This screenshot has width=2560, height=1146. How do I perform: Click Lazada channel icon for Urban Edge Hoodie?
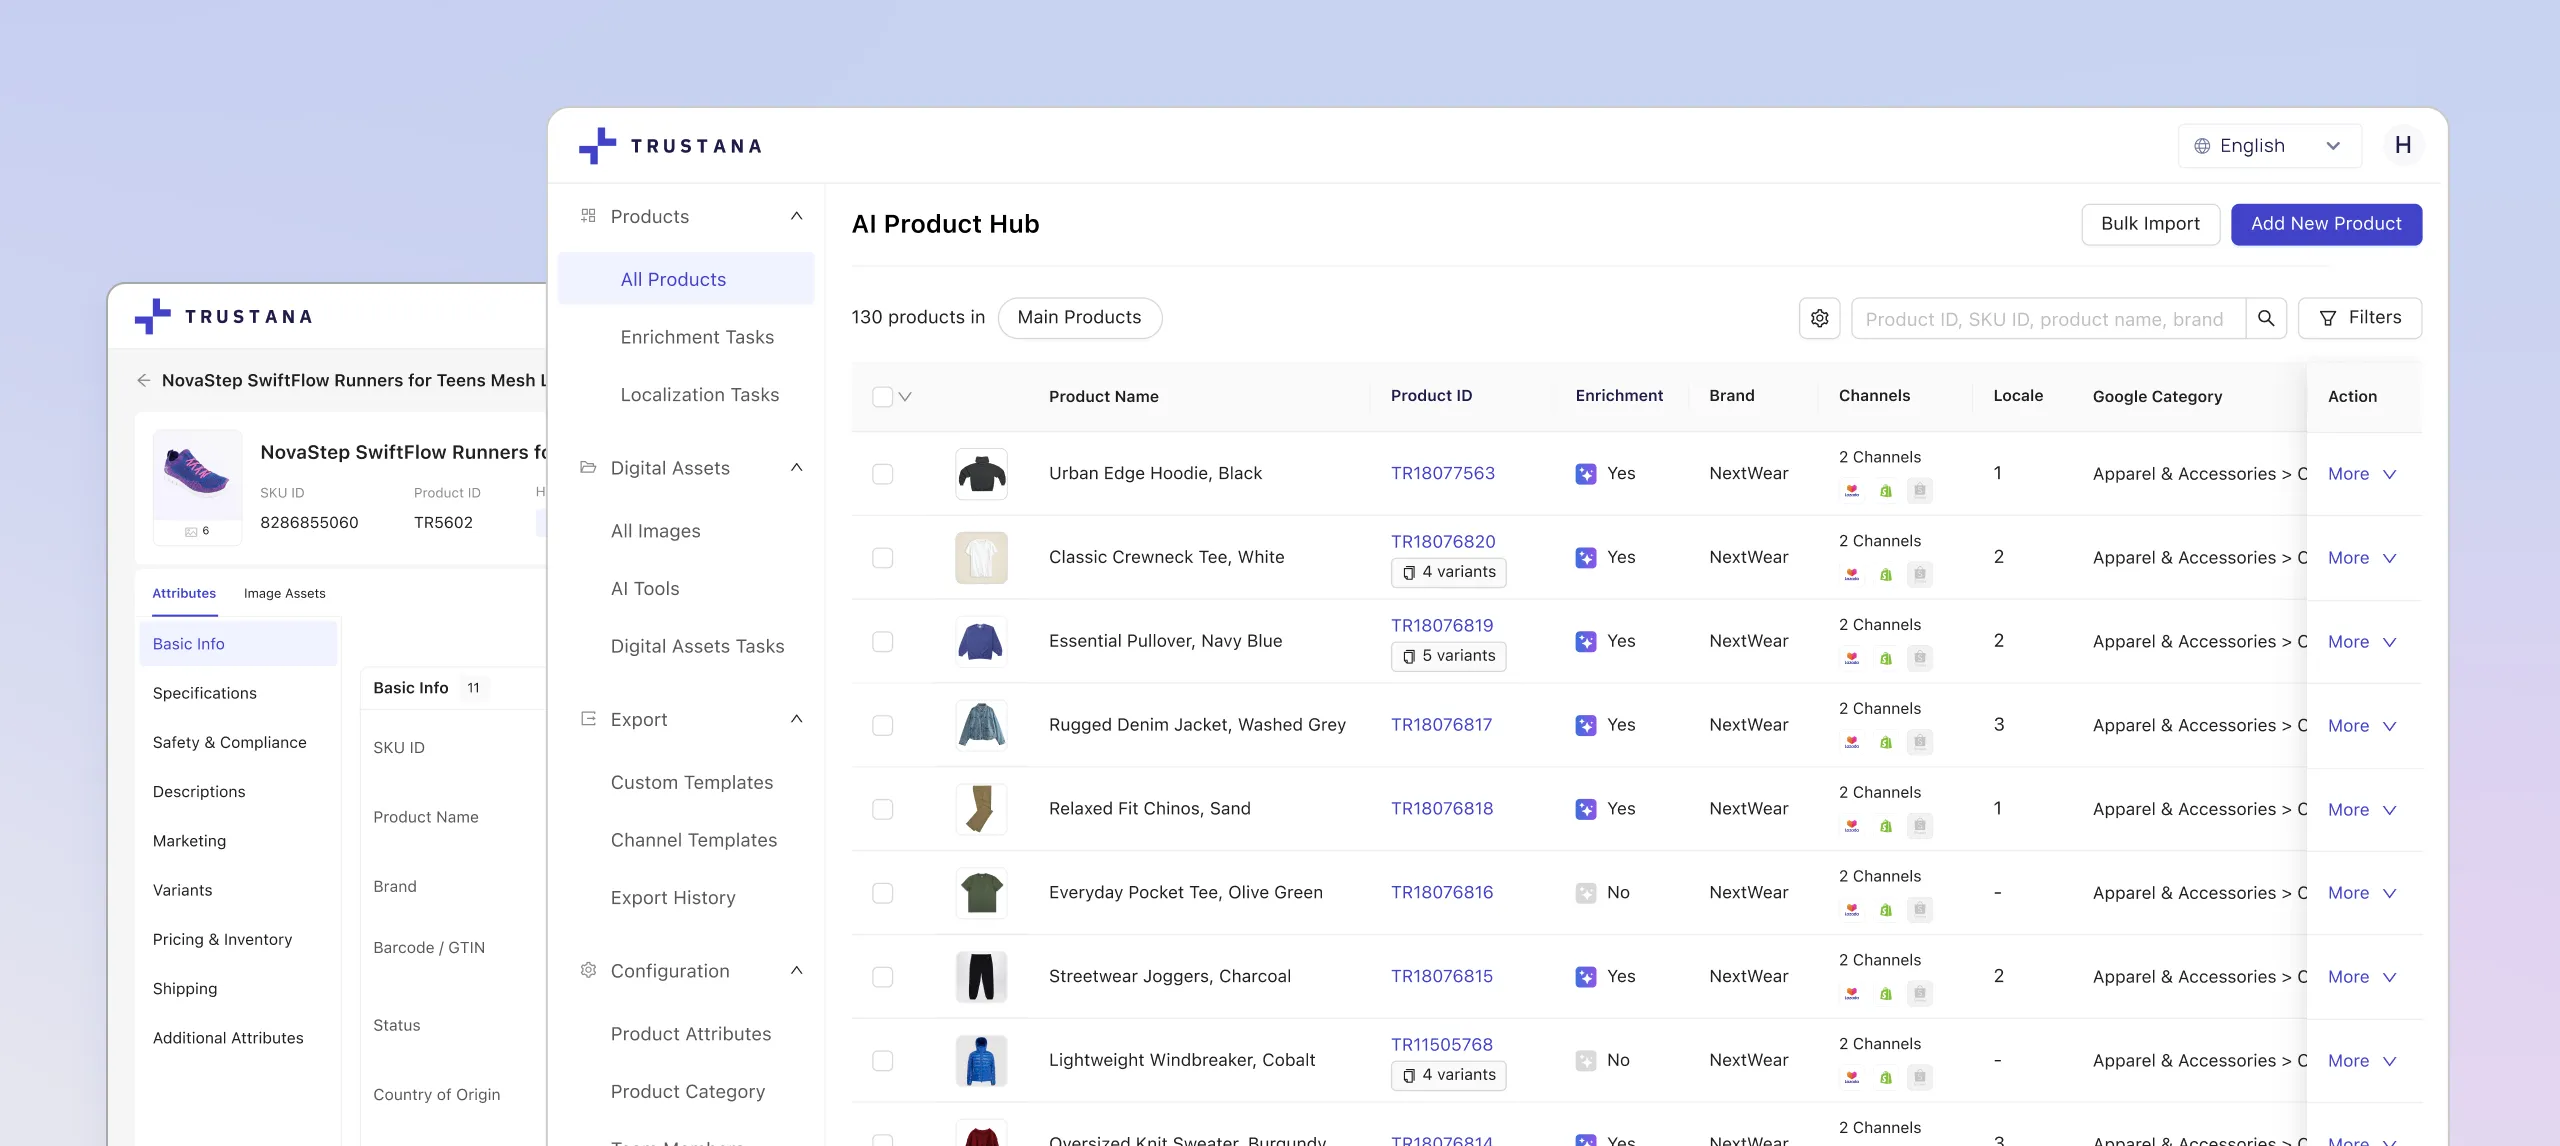pos(1852,491)
